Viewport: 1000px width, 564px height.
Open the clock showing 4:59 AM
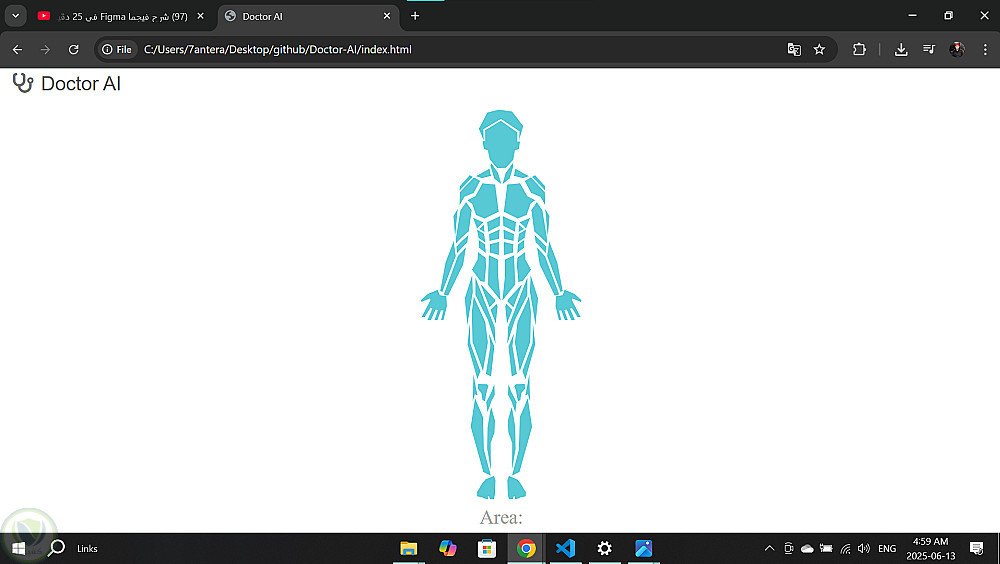point(930,549)
